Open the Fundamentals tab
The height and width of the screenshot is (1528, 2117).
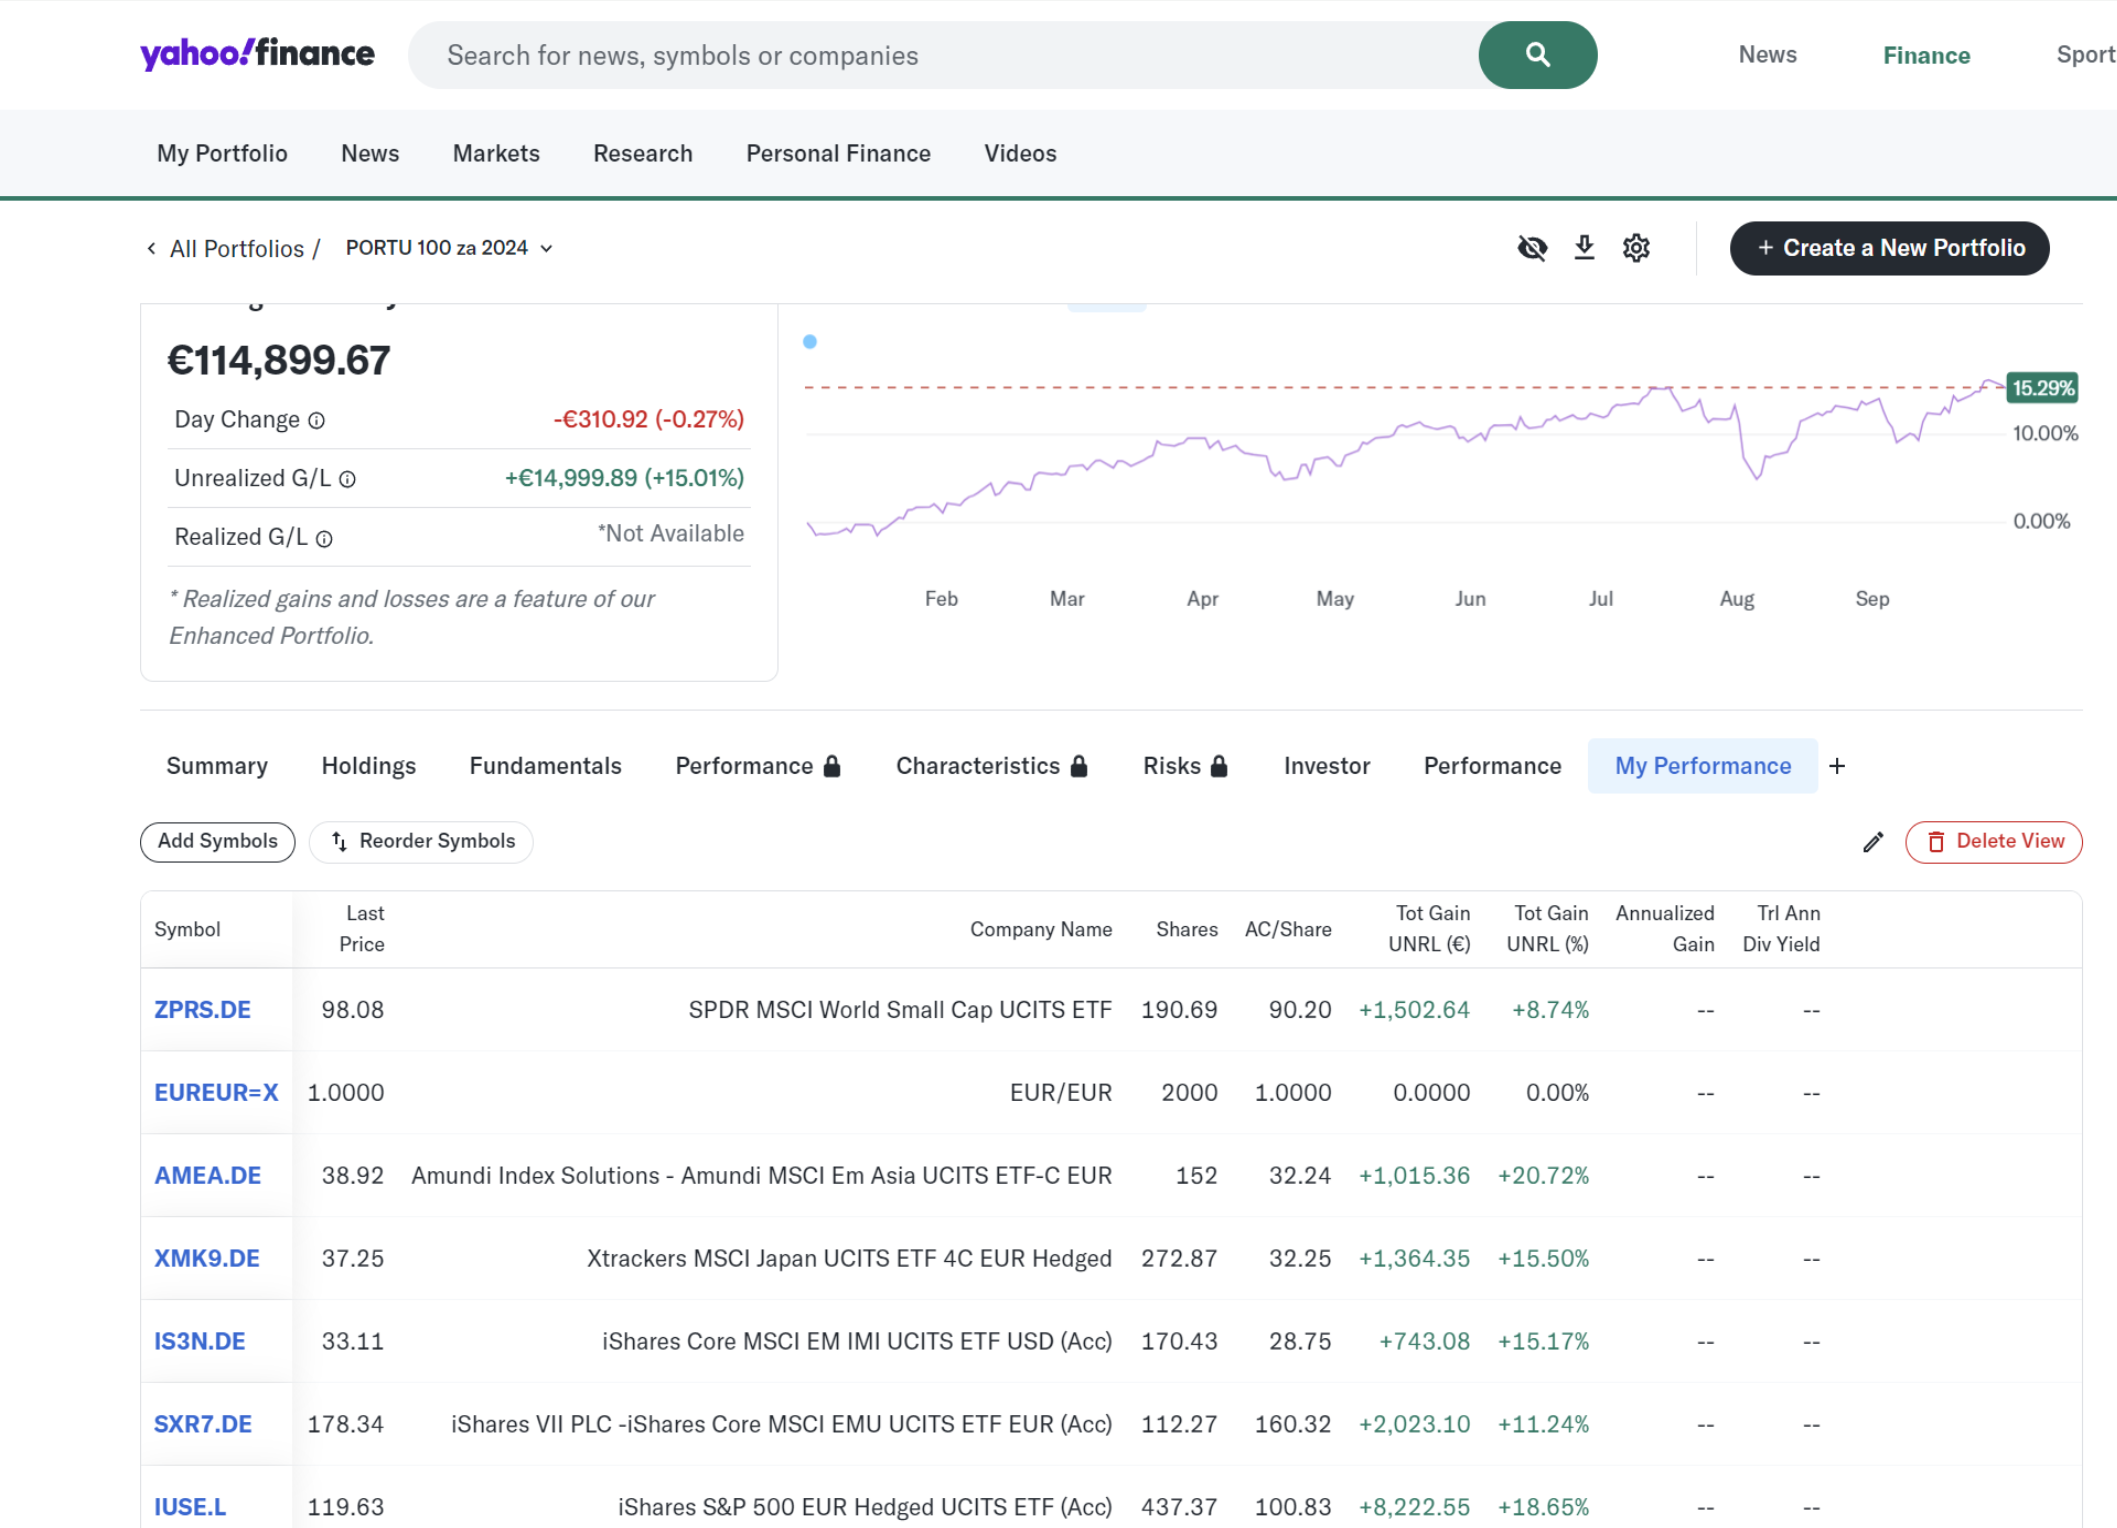pyautogui.click(x=545, y=766)
